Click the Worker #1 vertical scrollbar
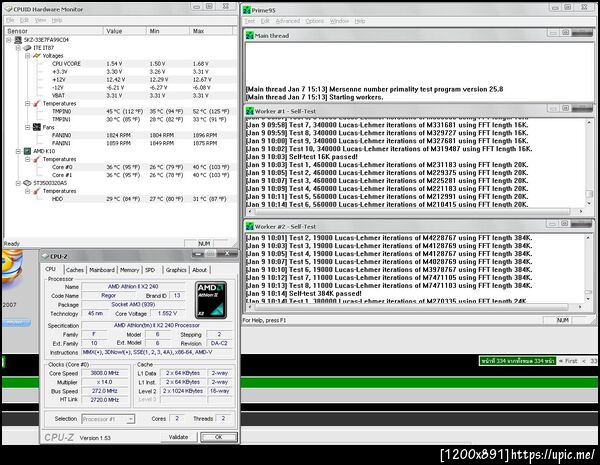The width and height of the screenshot is (600, 465). pos(589,163)
